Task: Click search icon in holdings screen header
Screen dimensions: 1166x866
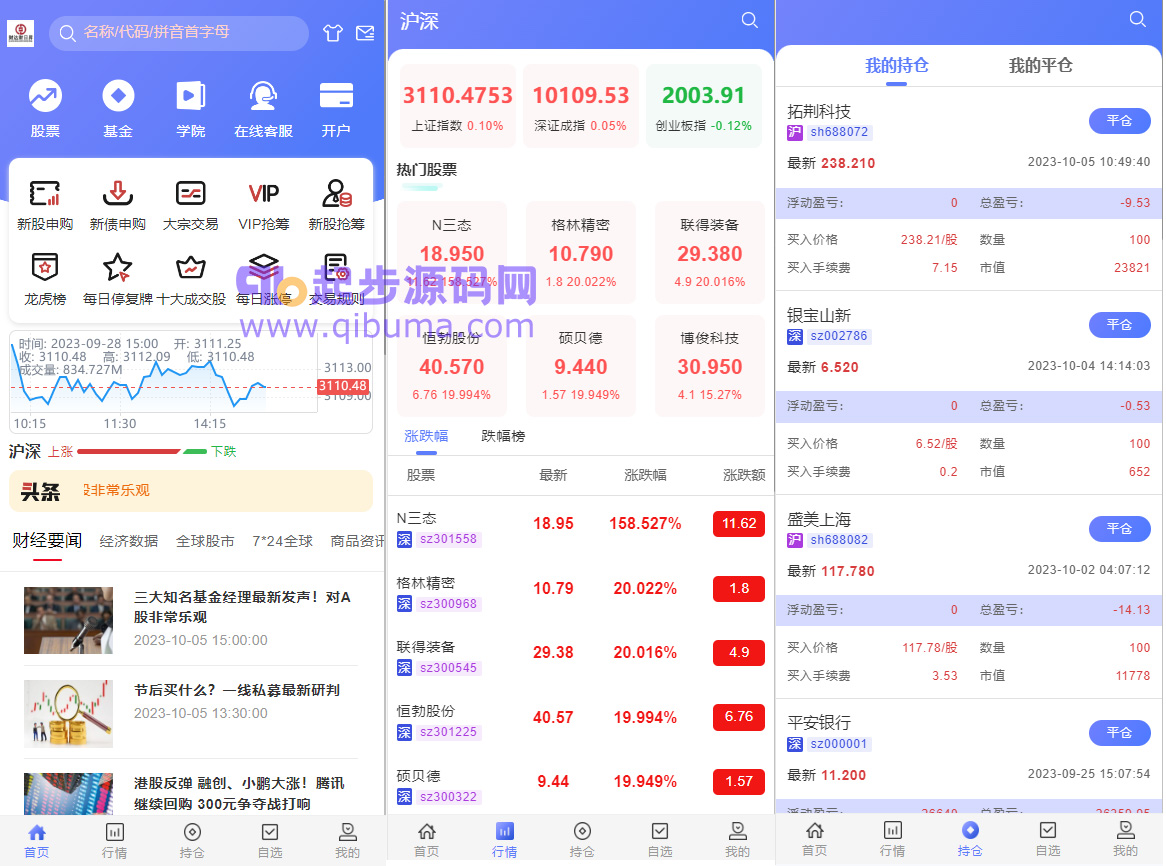Action: point(1138,19)
